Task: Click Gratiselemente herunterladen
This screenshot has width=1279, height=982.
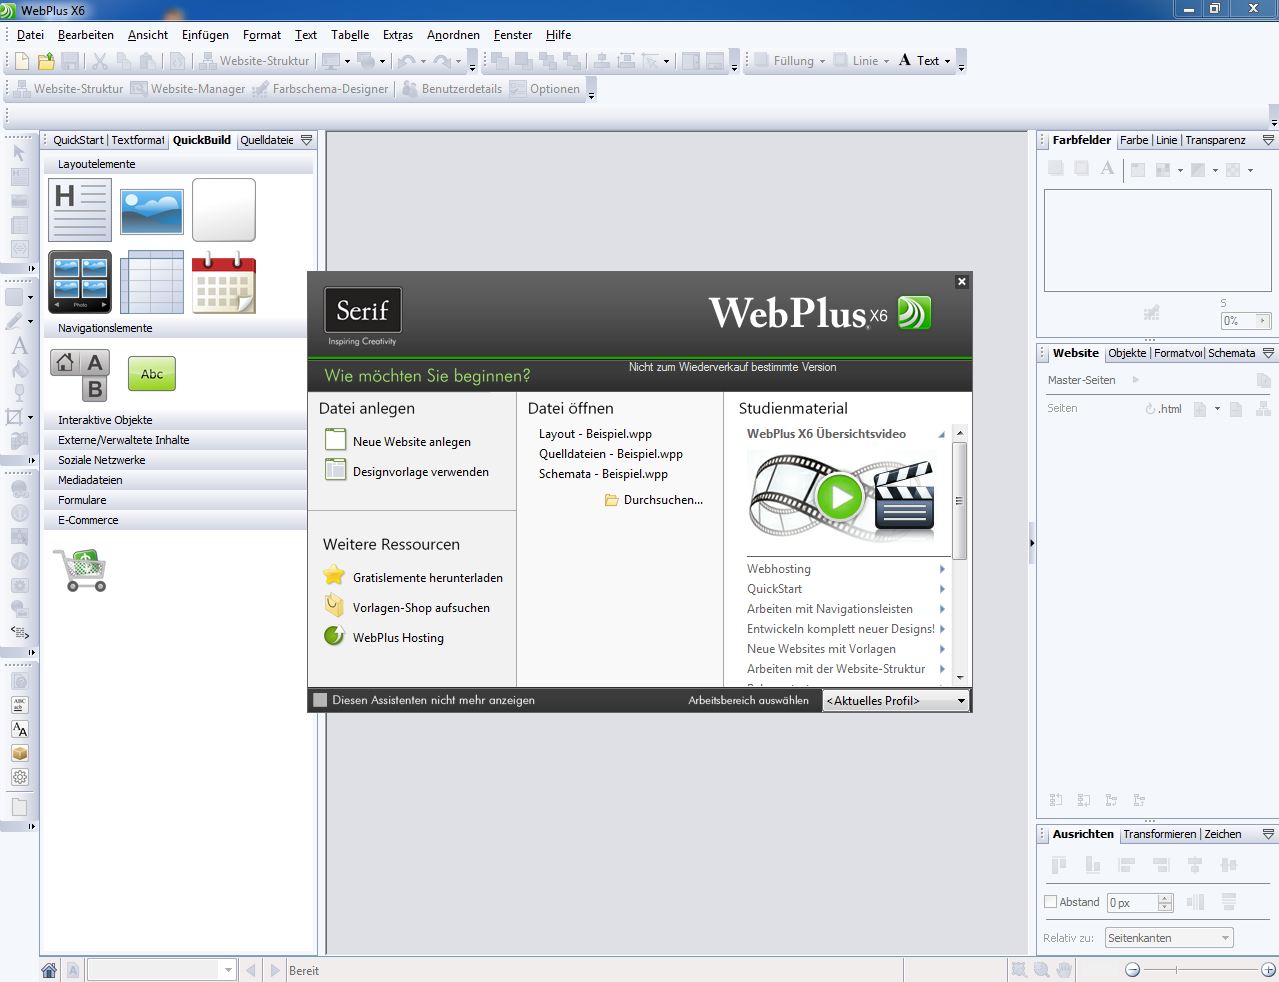Action: point(428,577)
